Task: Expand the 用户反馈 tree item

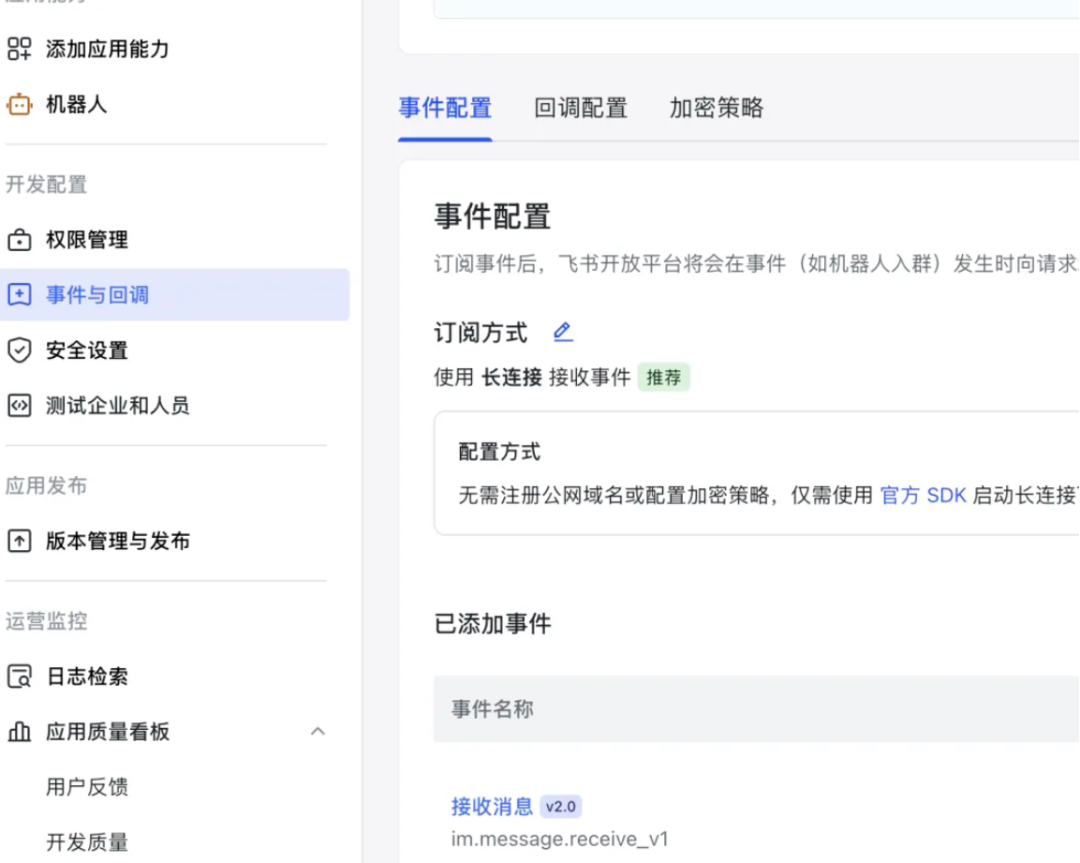Action: point(86,787)
